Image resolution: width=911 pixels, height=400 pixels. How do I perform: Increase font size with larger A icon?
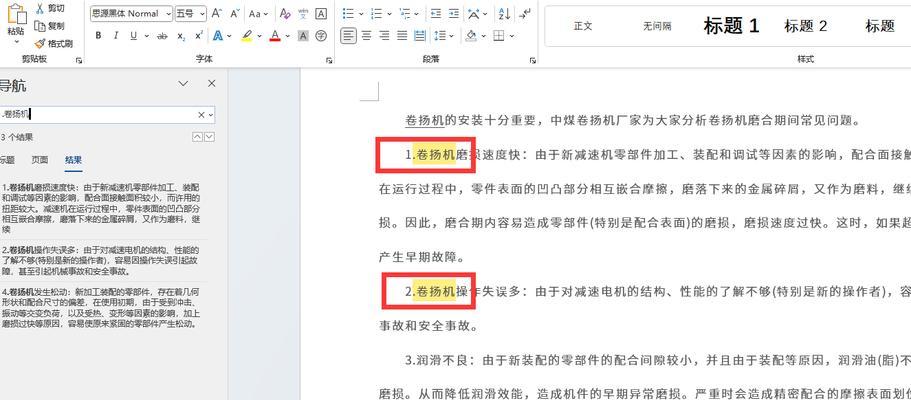(x=216, y=13)
